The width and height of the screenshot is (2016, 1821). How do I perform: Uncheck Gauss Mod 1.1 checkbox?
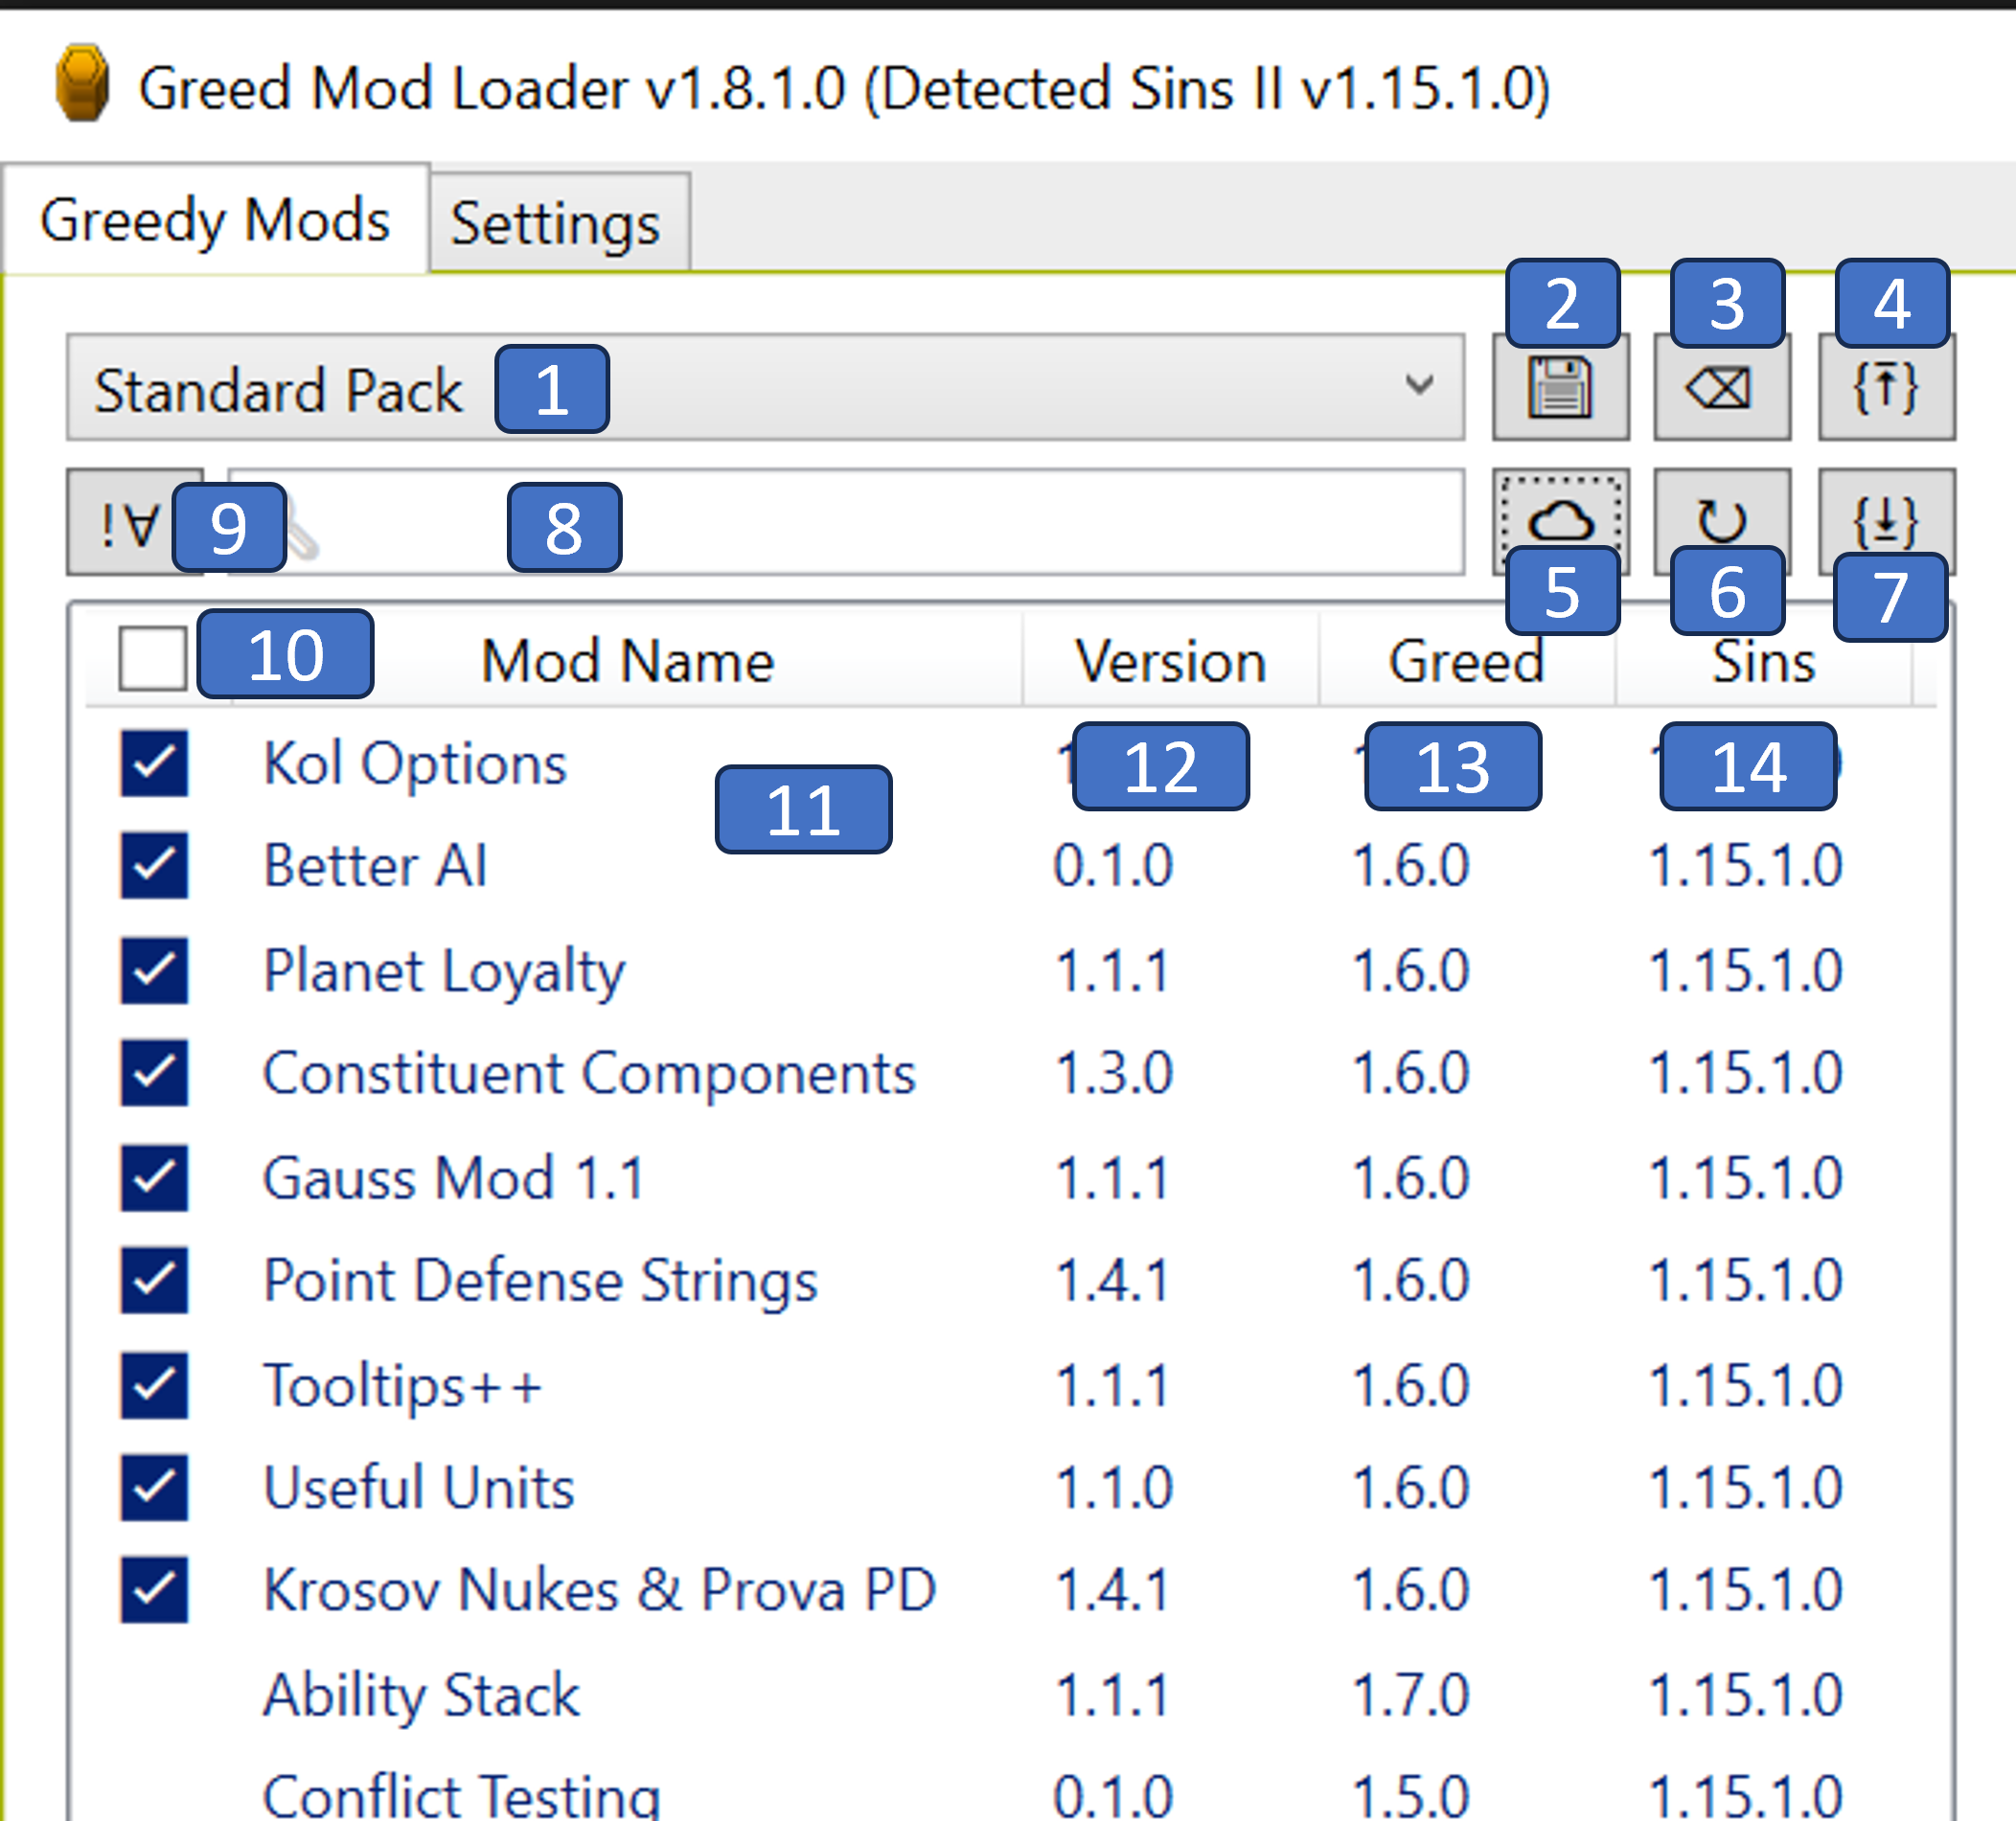[x=155, y=1178]
